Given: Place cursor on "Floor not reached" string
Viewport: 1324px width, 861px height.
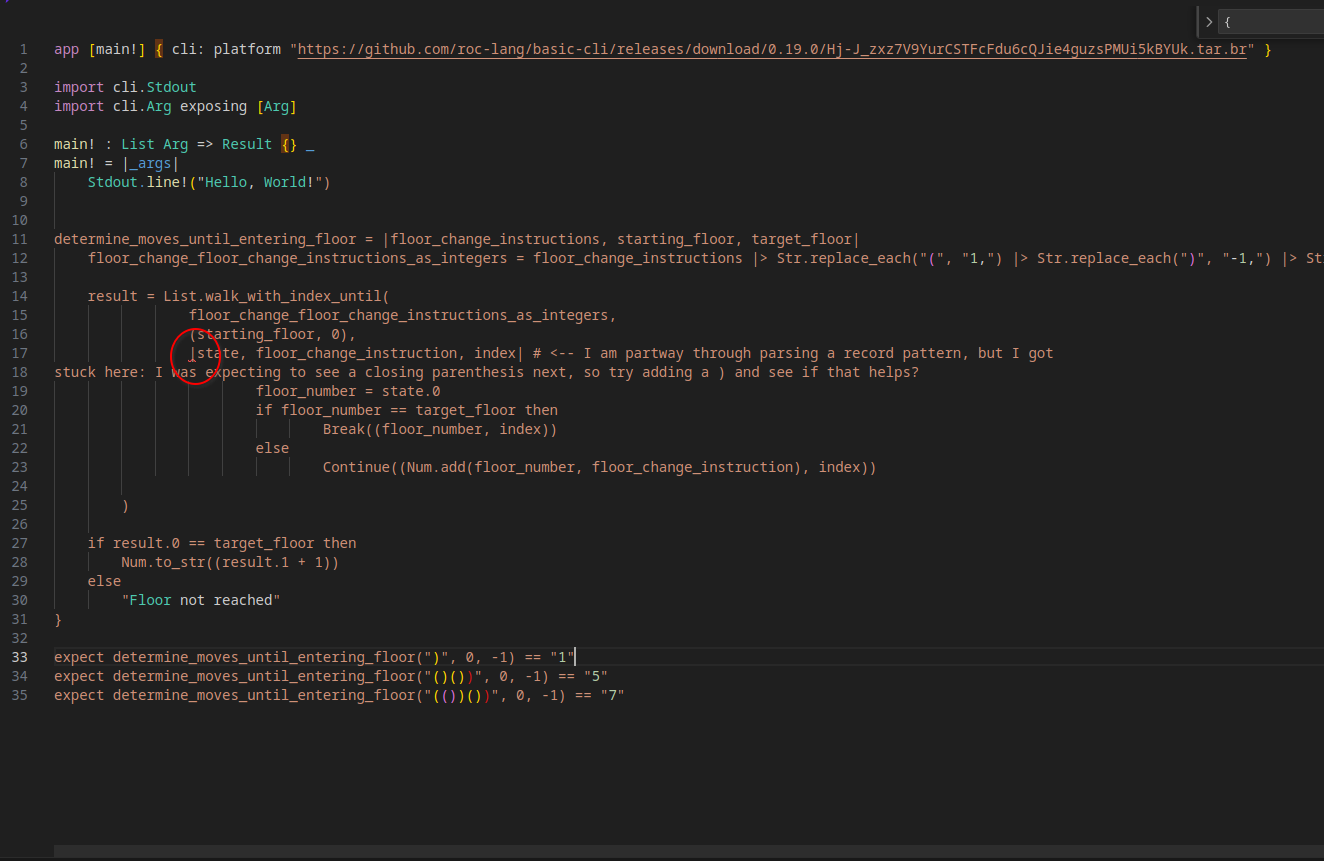Looking at the screenshot, I should tap(201, 600).
